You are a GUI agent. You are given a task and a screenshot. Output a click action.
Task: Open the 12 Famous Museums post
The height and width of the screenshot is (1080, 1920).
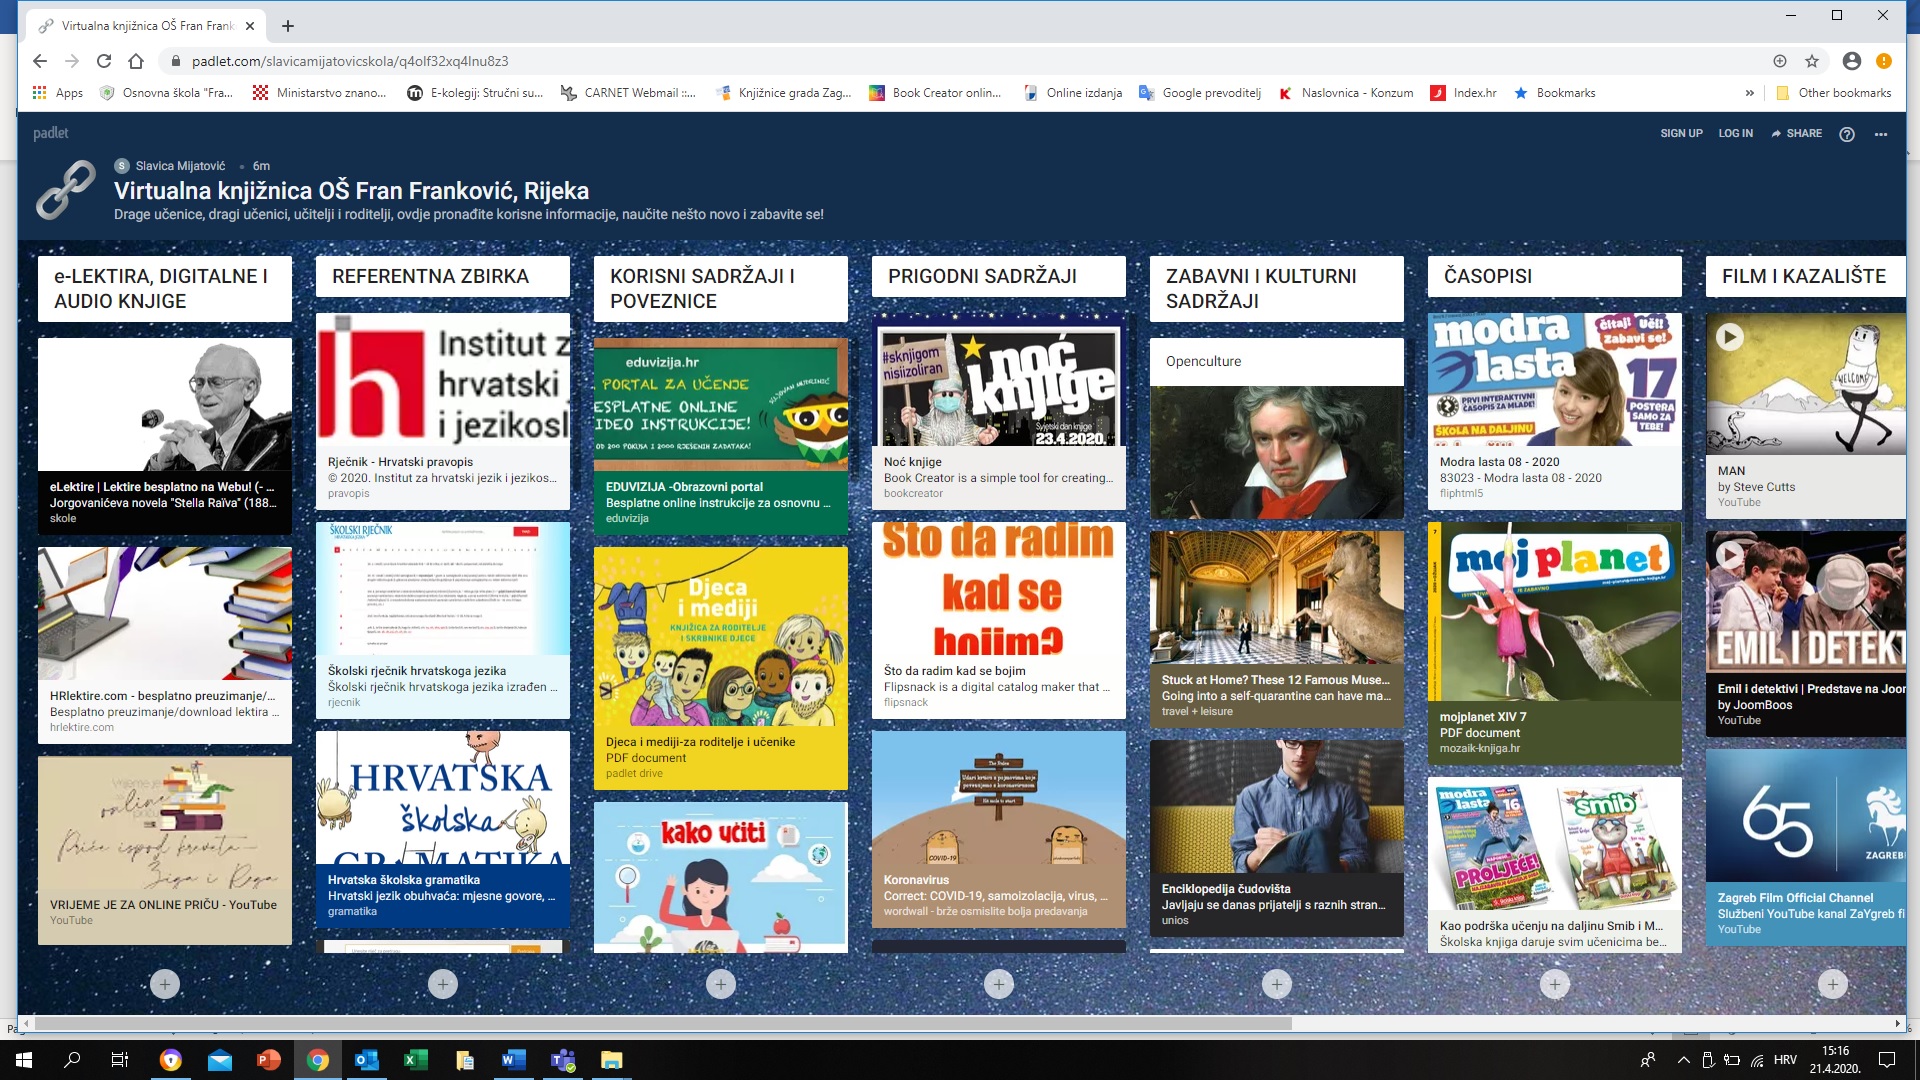[1277, 629]
